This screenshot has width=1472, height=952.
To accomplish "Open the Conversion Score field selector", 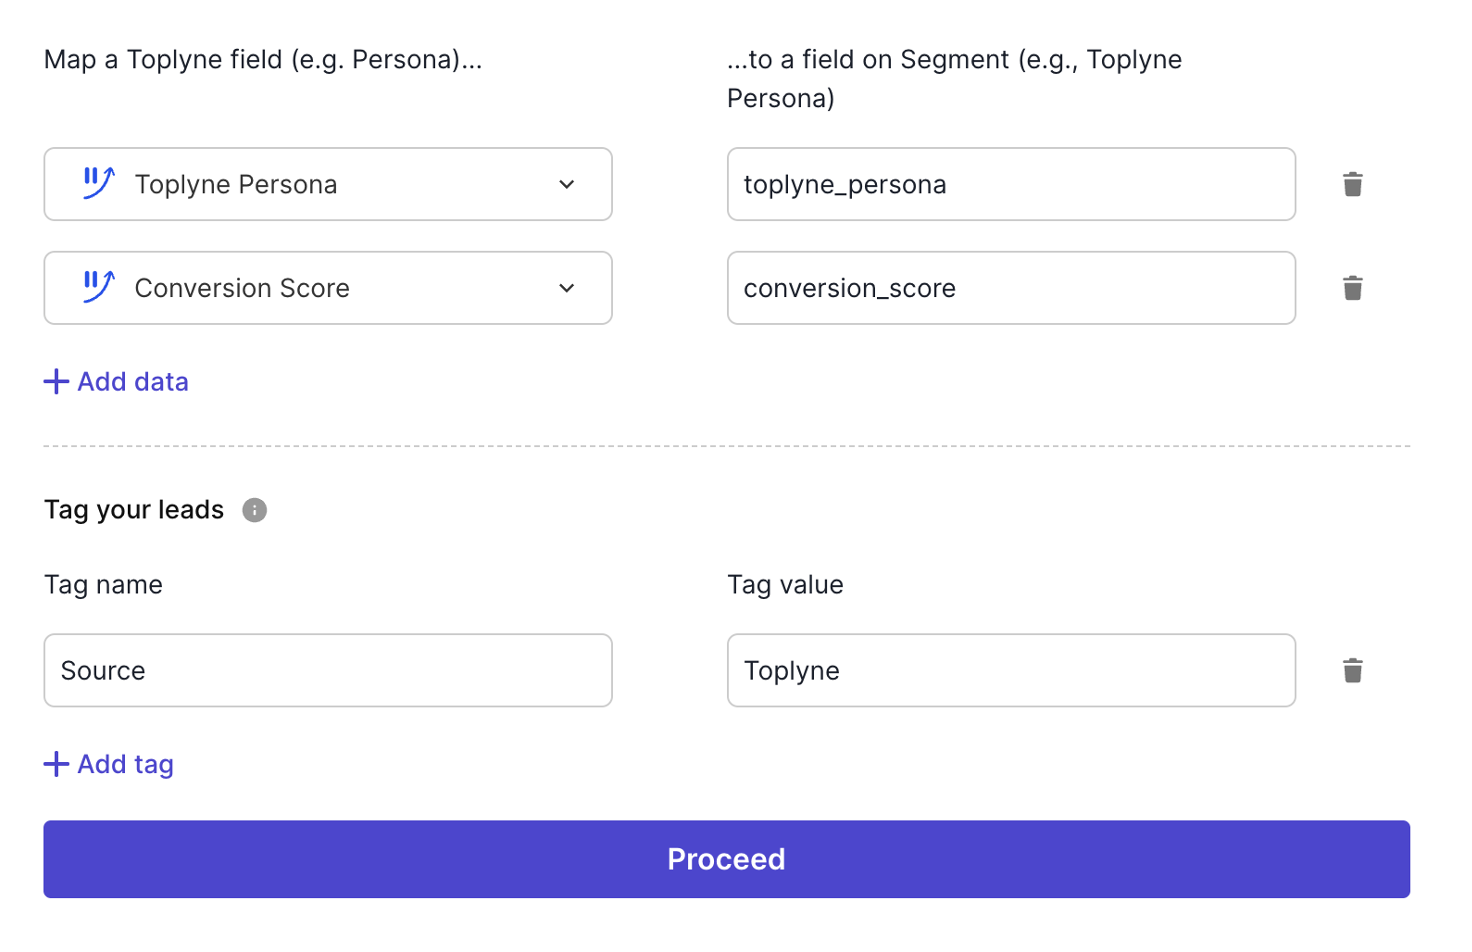I will pos(327,288).
